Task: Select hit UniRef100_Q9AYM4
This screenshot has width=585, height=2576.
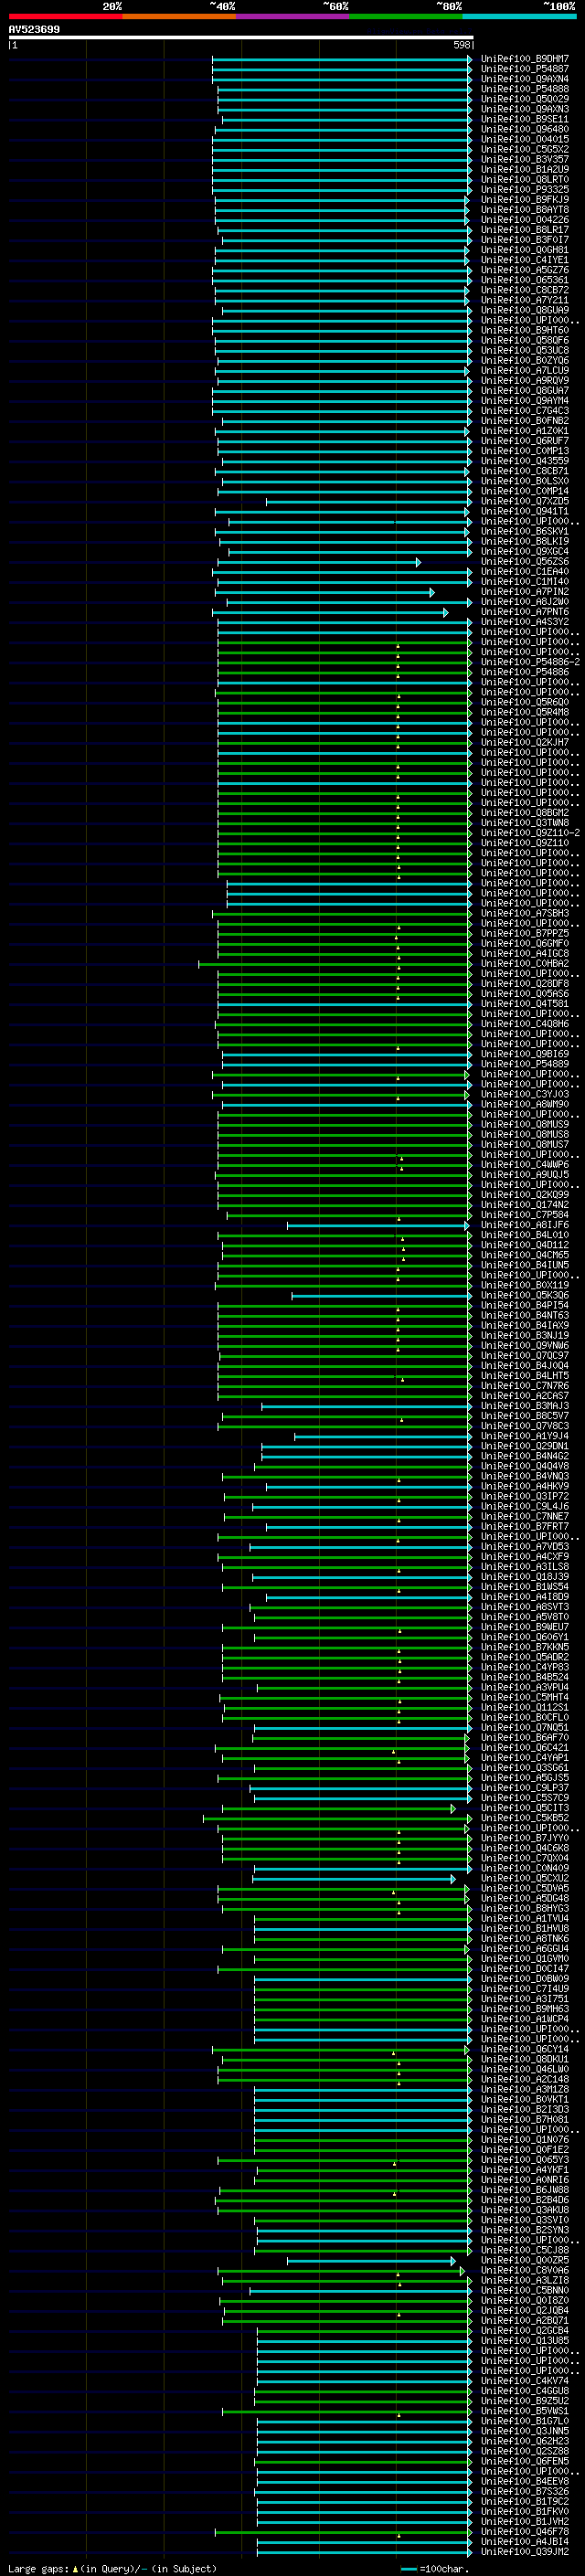Action: 525,400
